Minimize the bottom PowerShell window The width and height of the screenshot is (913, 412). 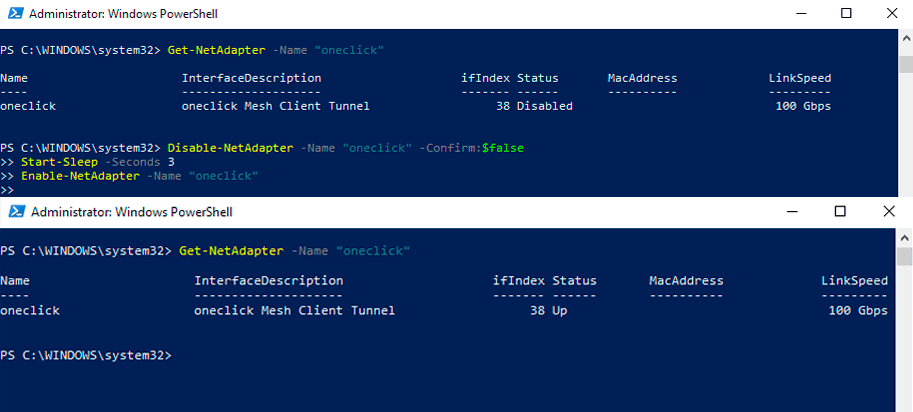[x=793, y=212]
